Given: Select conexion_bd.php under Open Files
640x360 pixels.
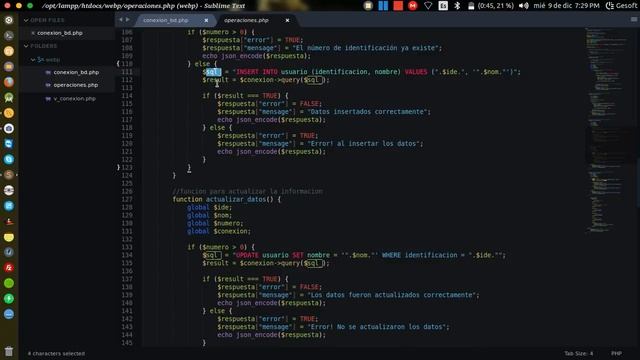Looking at the screenshot, I should click(x=60, y=33).
